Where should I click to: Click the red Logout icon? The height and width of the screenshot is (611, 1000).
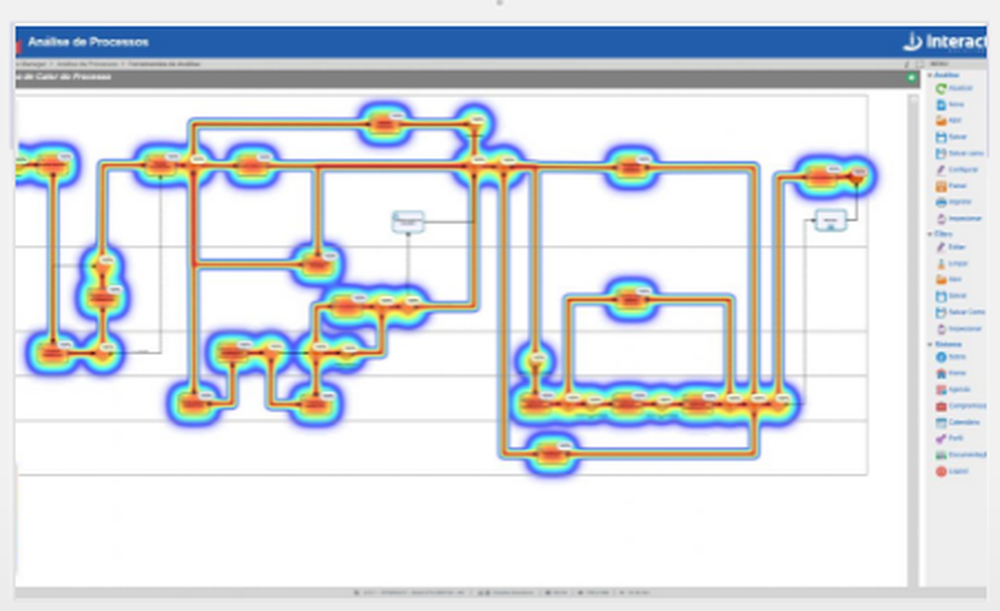(941, 471)
